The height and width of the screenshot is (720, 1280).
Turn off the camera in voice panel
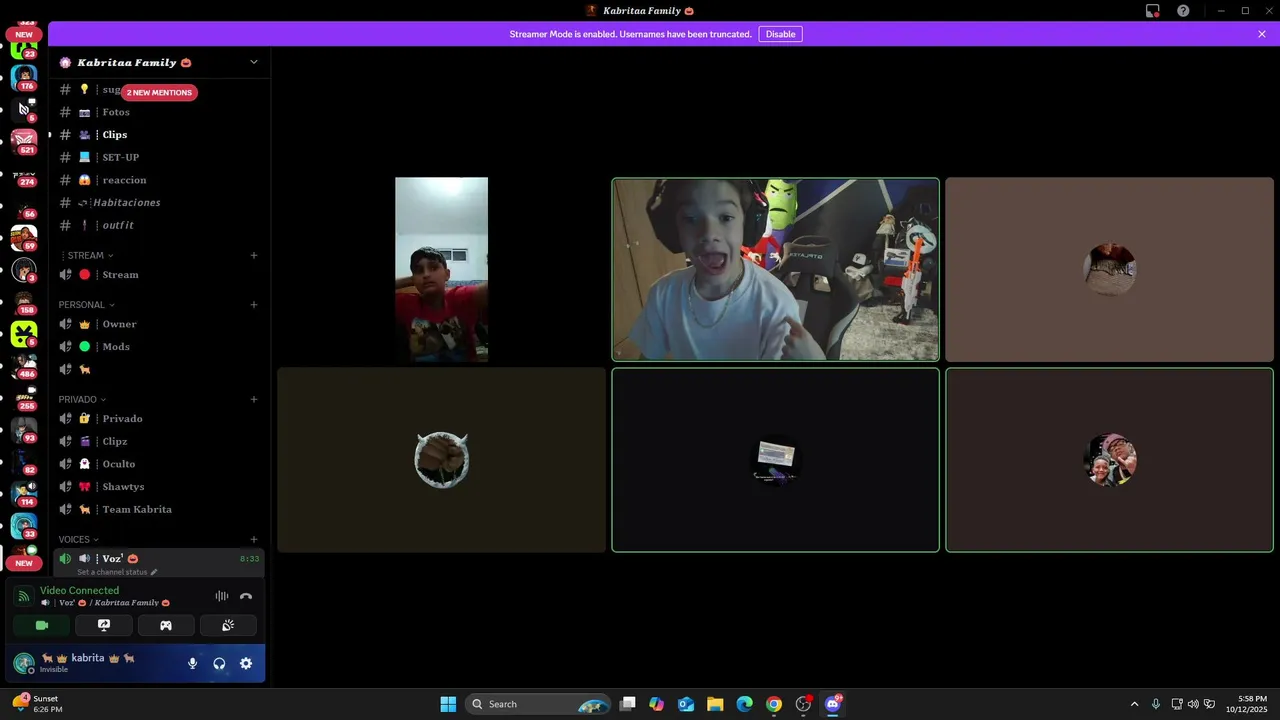pyautogui.click(x=42, y=625)
